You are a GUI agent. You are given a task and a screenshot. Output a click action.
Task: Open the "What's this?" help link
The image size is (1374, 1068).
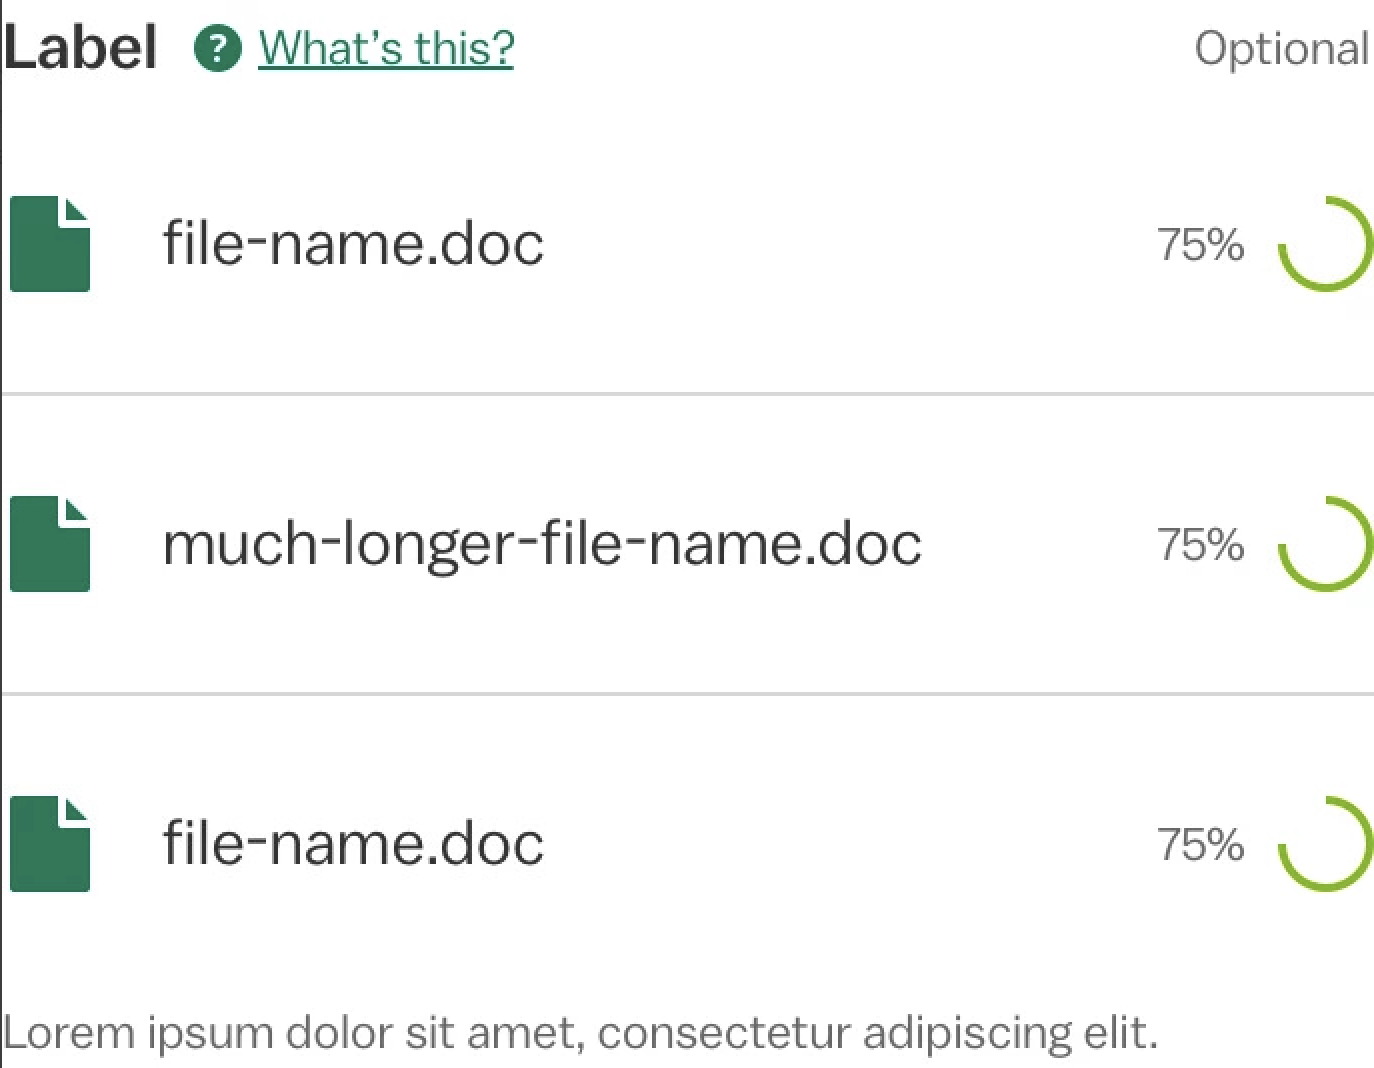(385, 47)
